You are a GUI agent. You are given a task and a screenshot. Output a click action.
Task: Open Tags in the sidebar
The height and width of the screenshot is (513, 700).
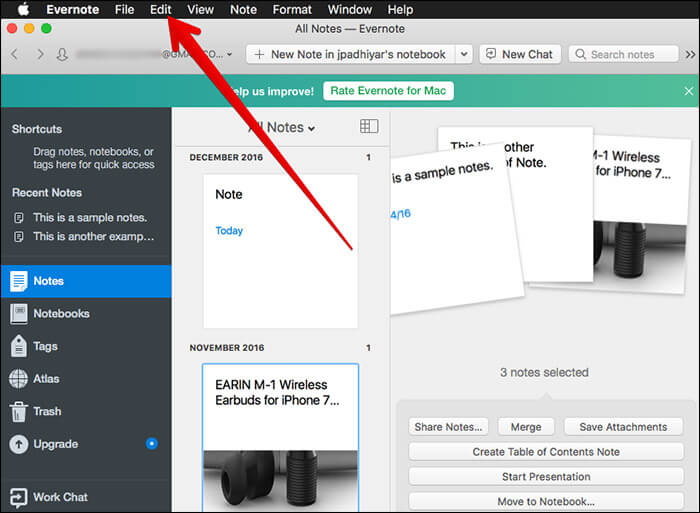[x=86, y=346]
